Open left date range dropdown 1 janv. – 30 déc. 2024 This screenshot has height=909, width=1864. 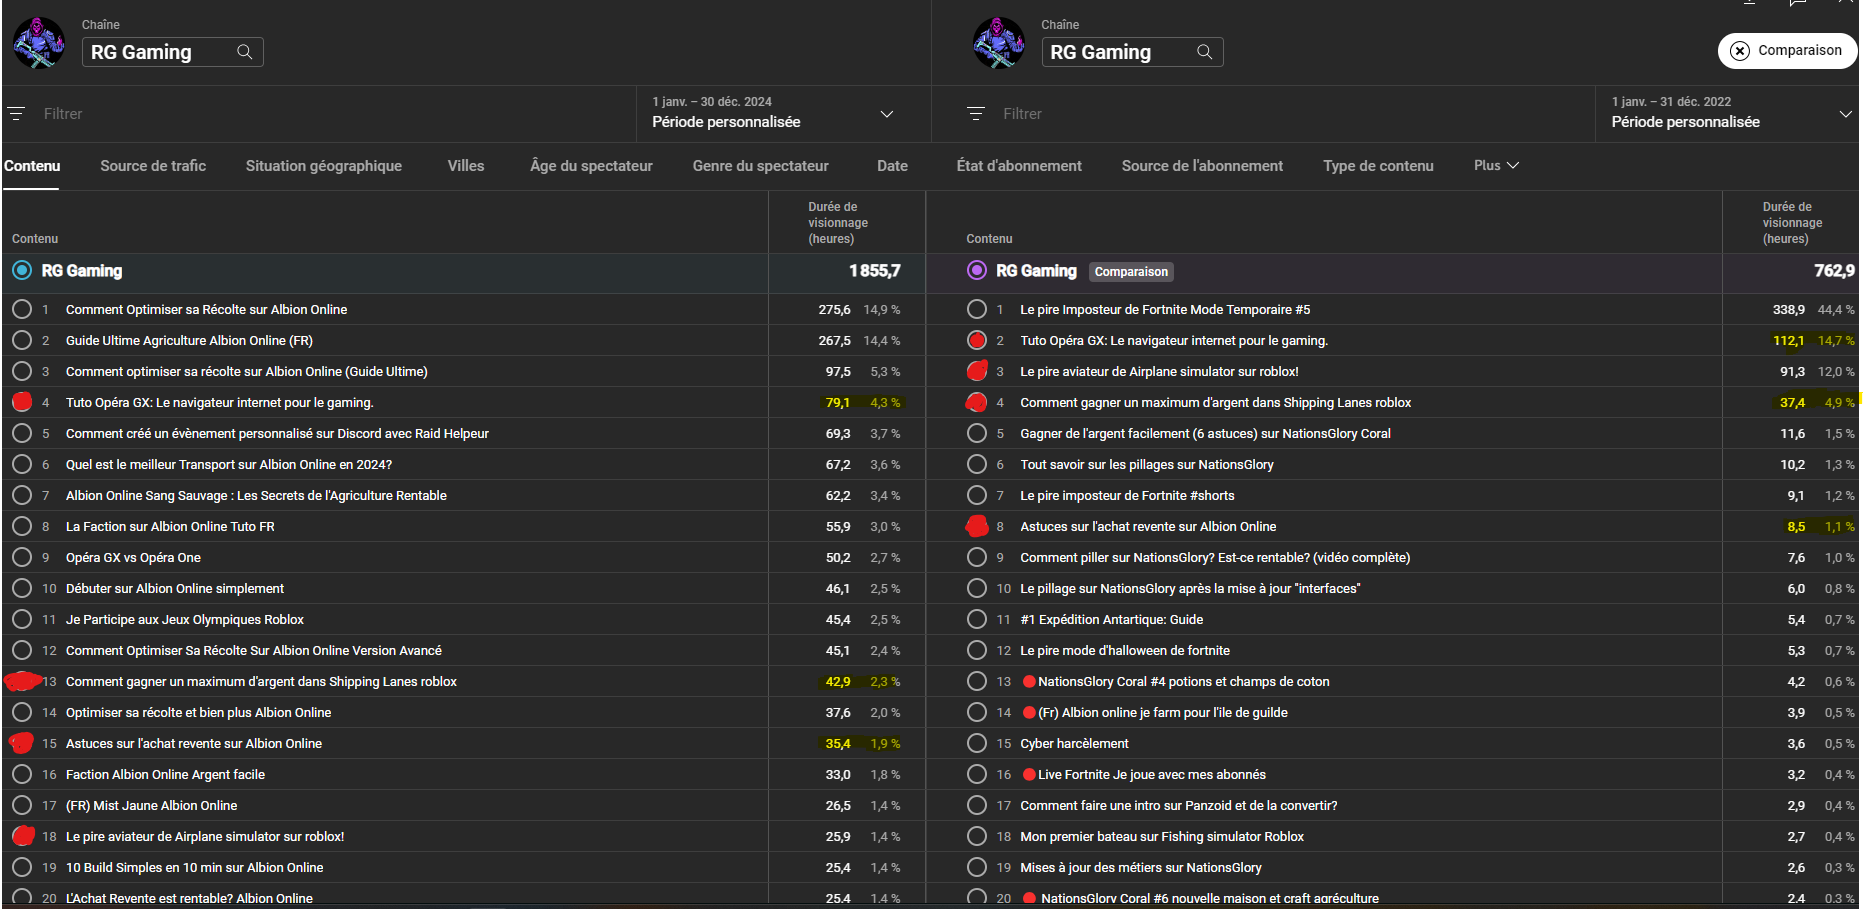click(x=782, y=113)
